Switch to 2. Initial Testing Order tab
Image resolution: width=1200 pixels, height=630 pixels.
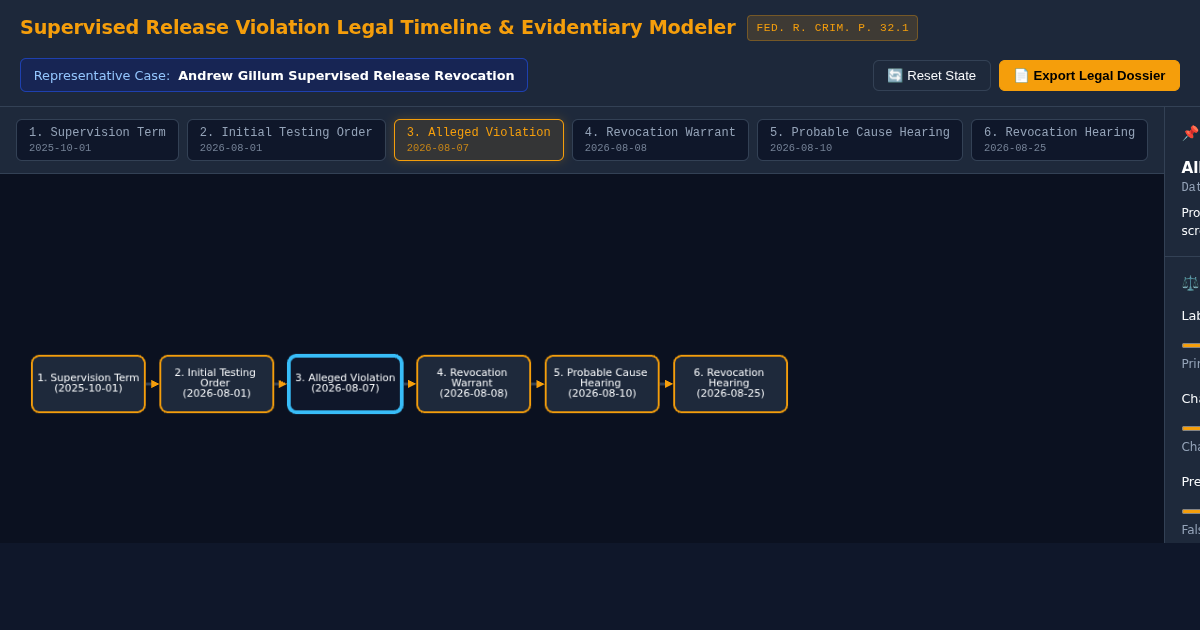(x=286, y=140)
